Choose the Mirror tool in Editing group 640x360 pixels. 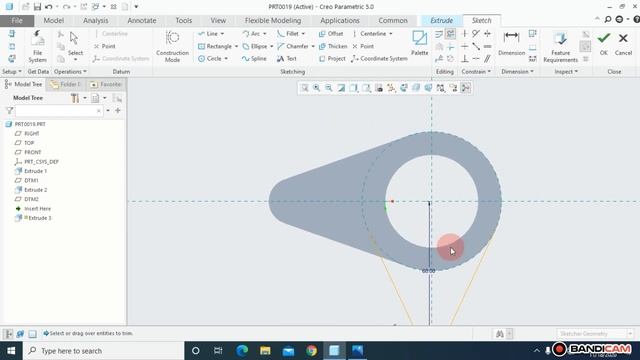click(x=439, y=47)
